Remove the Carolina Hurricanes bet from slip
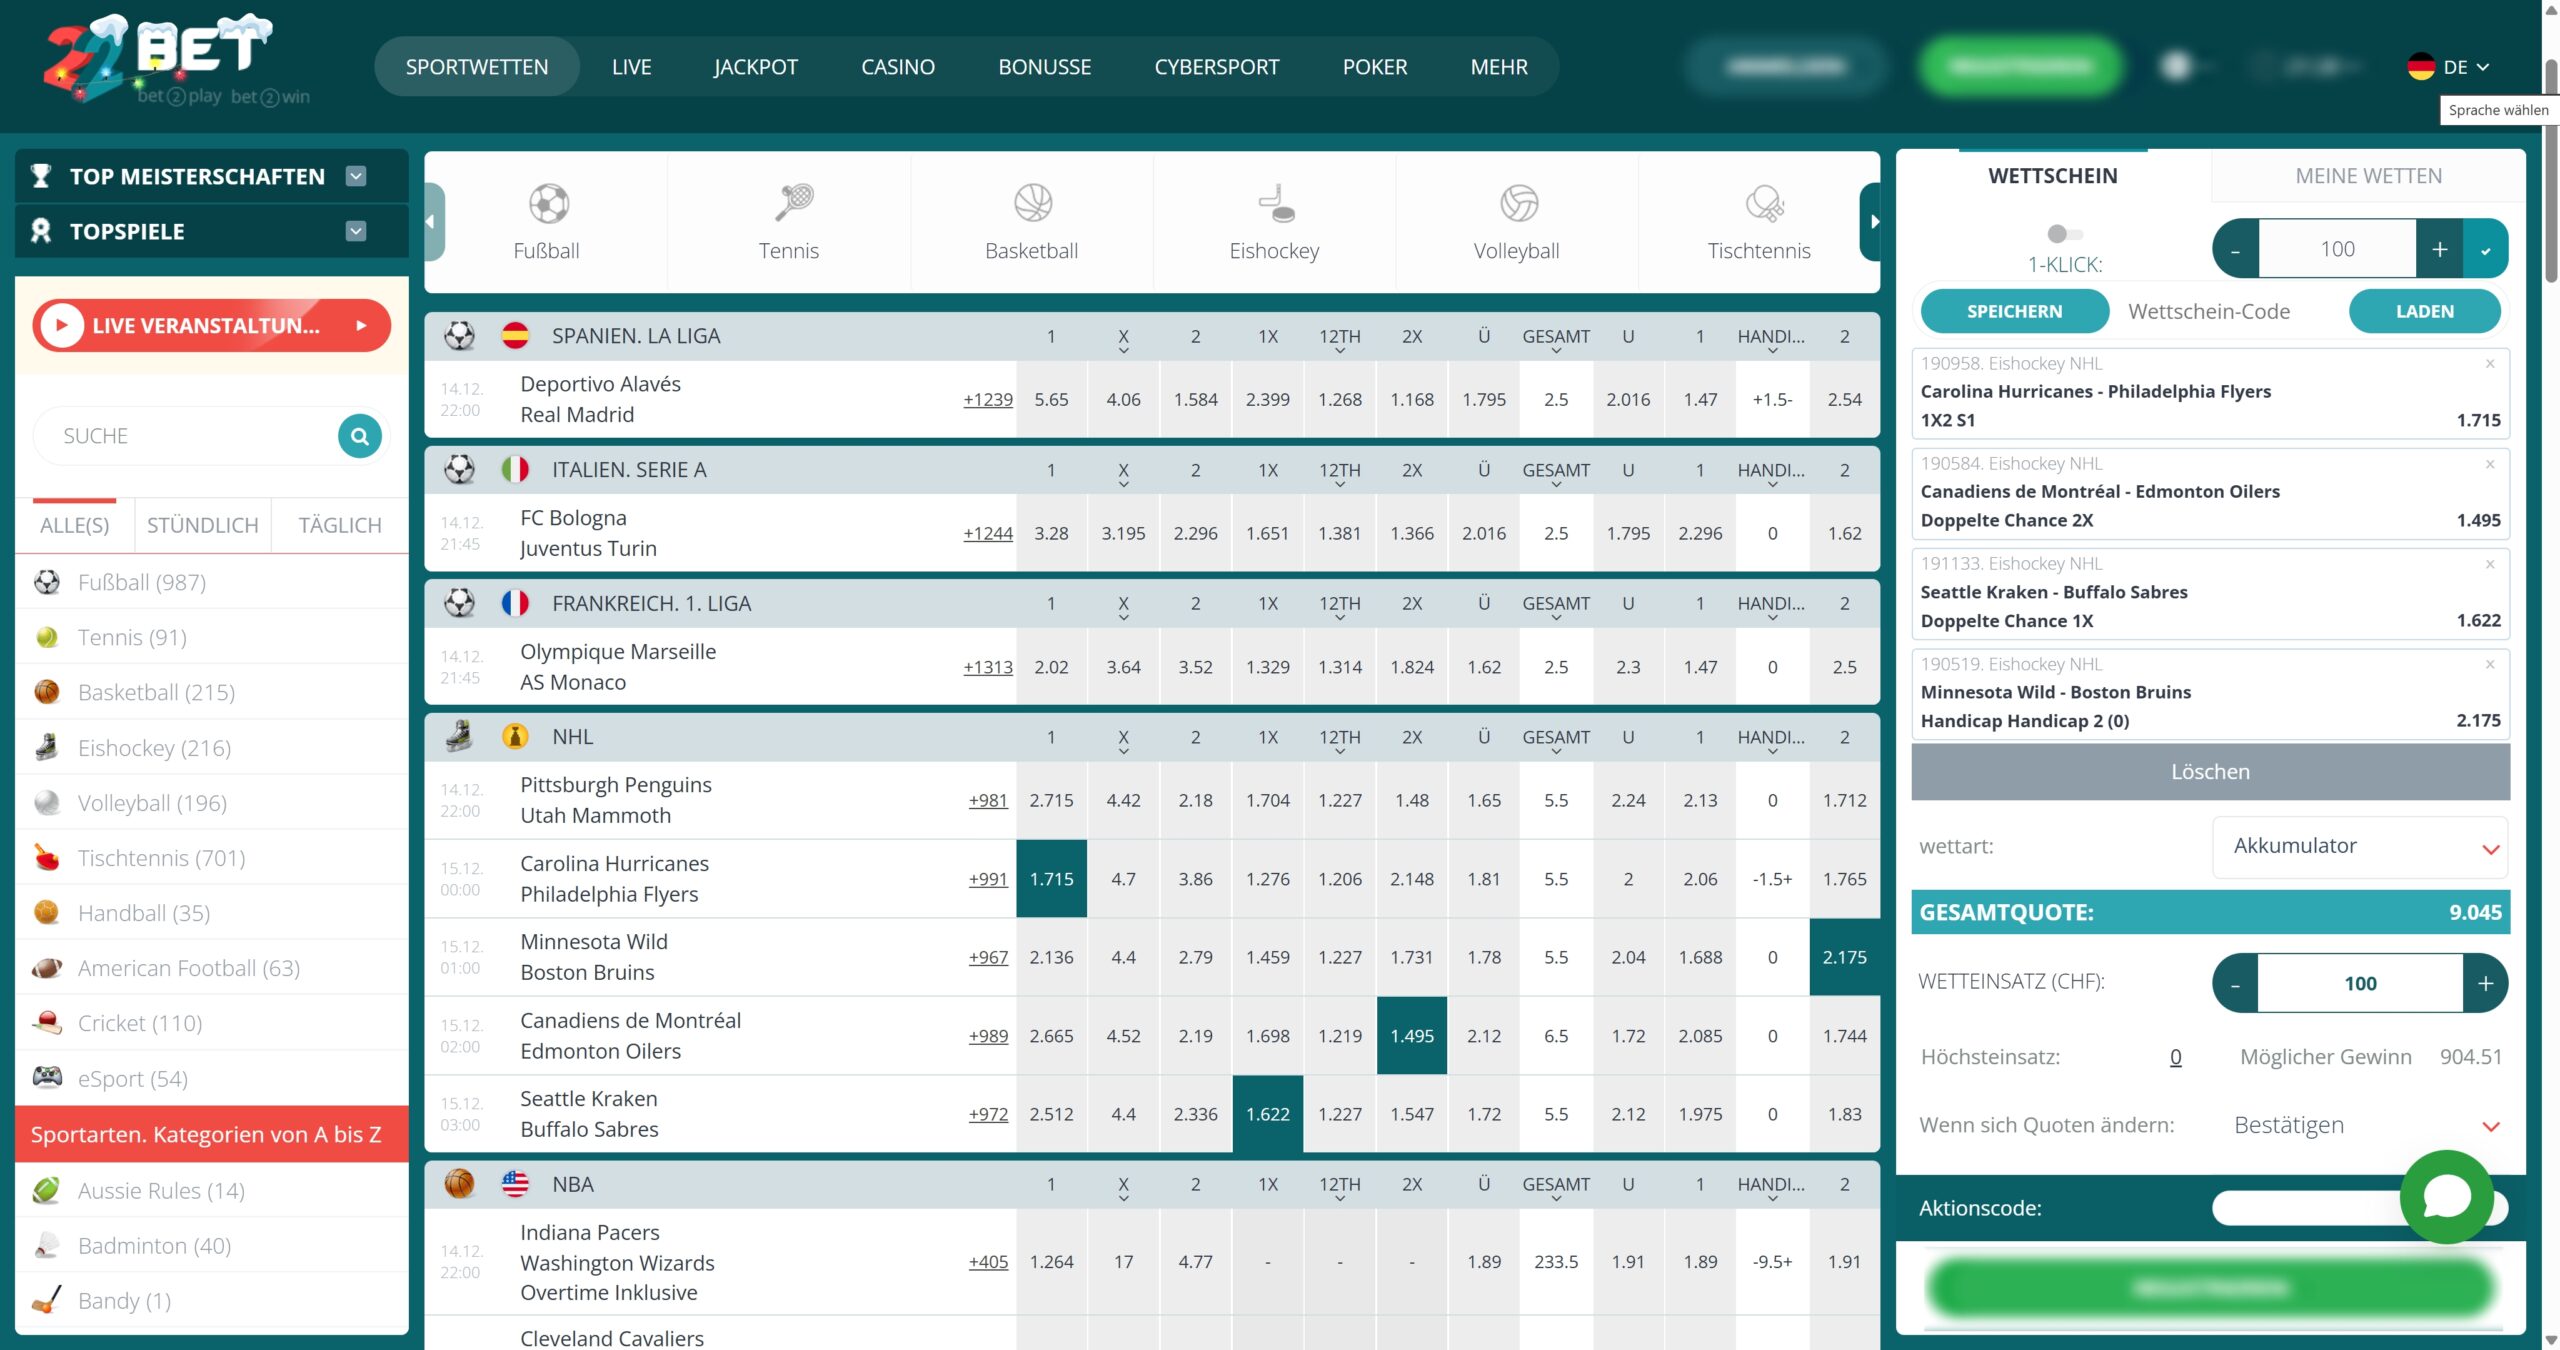 tap(2490, 364)
